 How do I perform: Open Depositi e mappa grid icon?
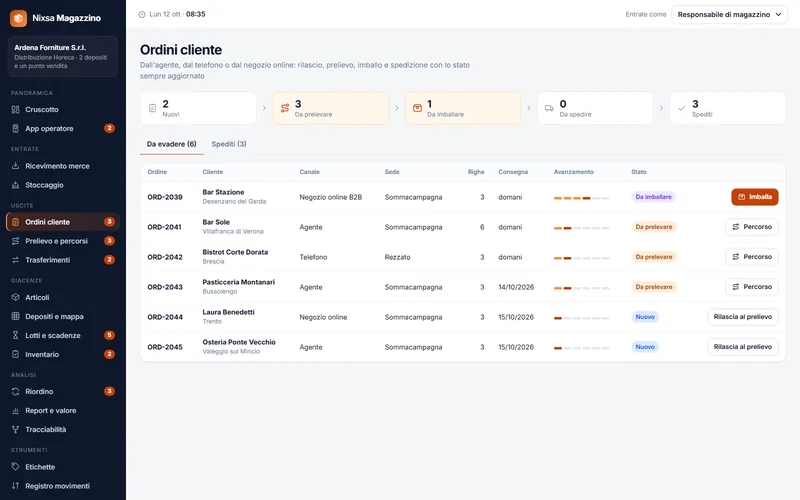[x=15, y=316]
